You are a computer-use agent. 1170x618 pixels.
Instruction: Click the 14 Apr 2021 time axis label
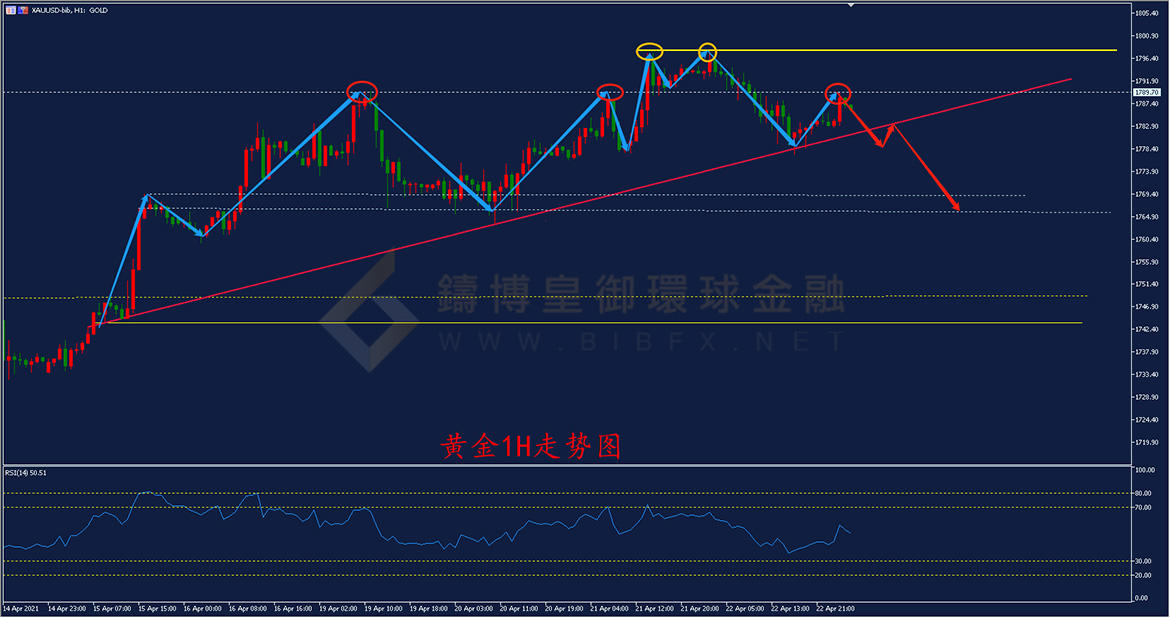(x=20, y=608)
